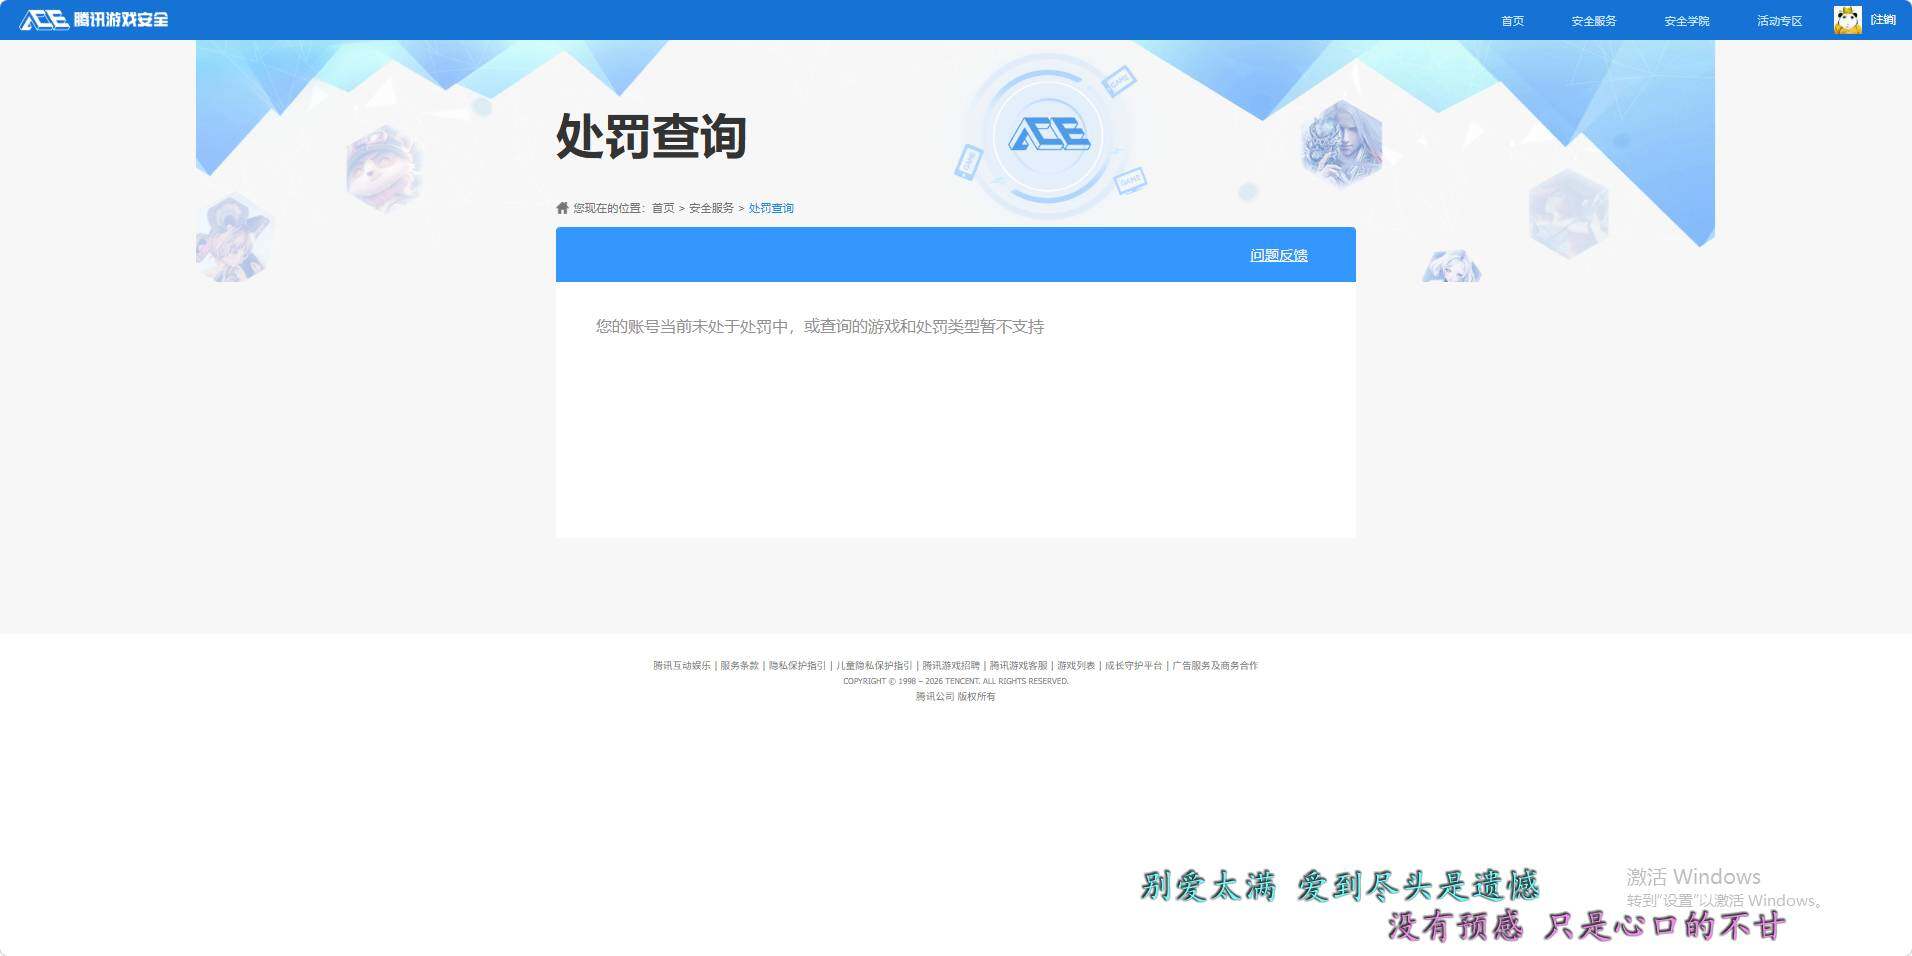The image size is (1912, 956).
Task: Click the 处罚查询 page heading
Action: click(x=651, y=136)
